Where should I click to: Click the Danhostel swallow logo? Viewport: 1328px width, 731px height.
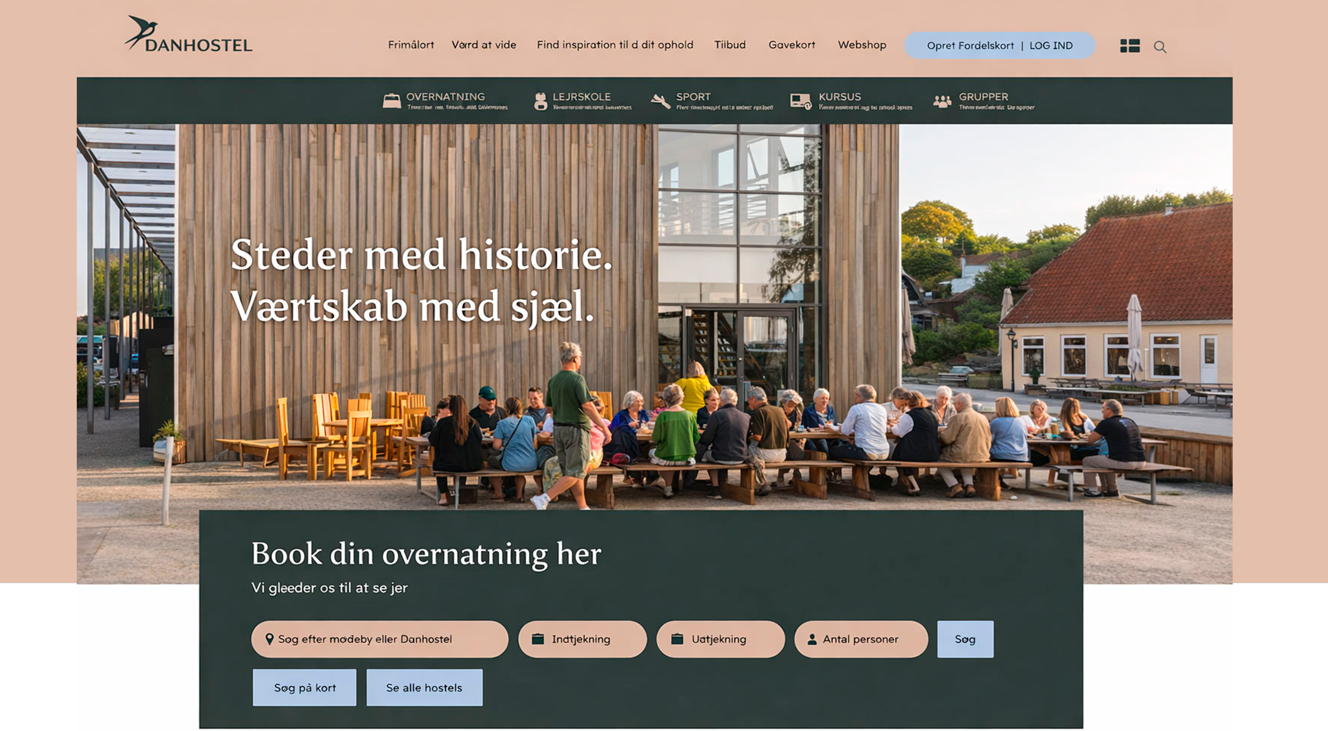pos(188,35)
